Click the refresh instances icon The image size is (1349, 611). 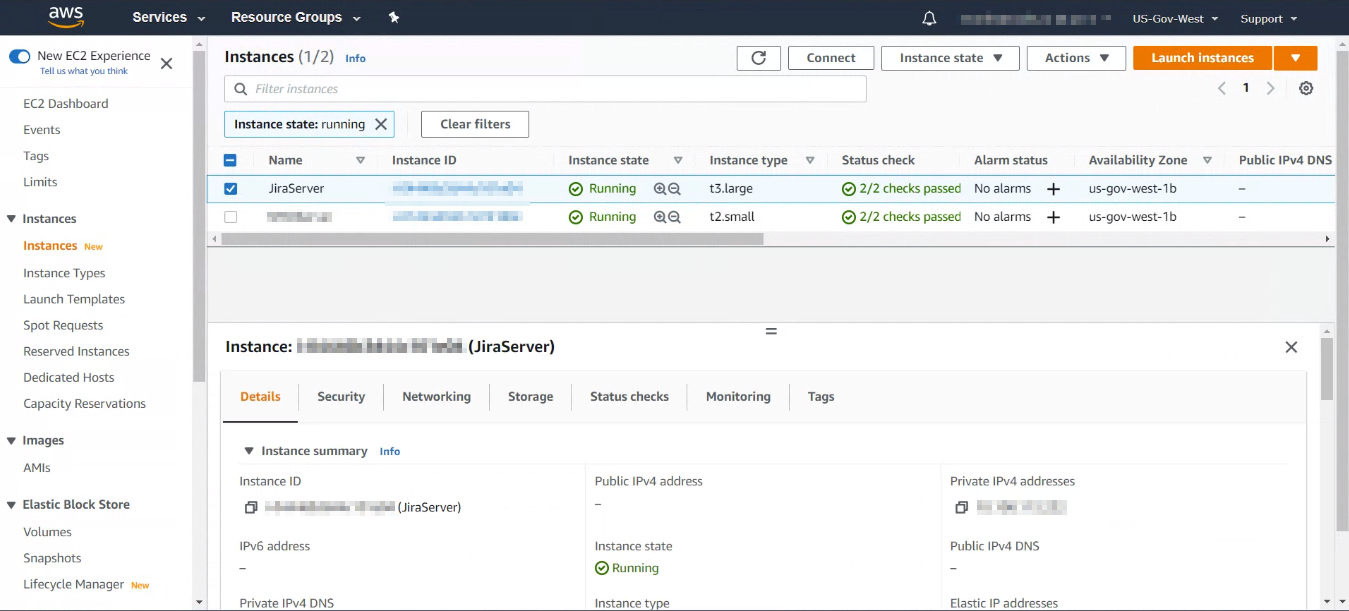[x=758, y=57]
